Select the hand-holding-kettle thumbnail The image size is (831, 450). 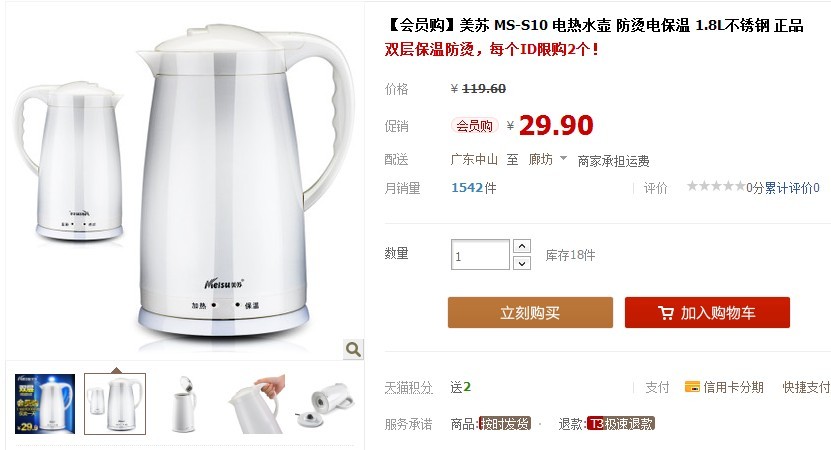coord(256,404)
